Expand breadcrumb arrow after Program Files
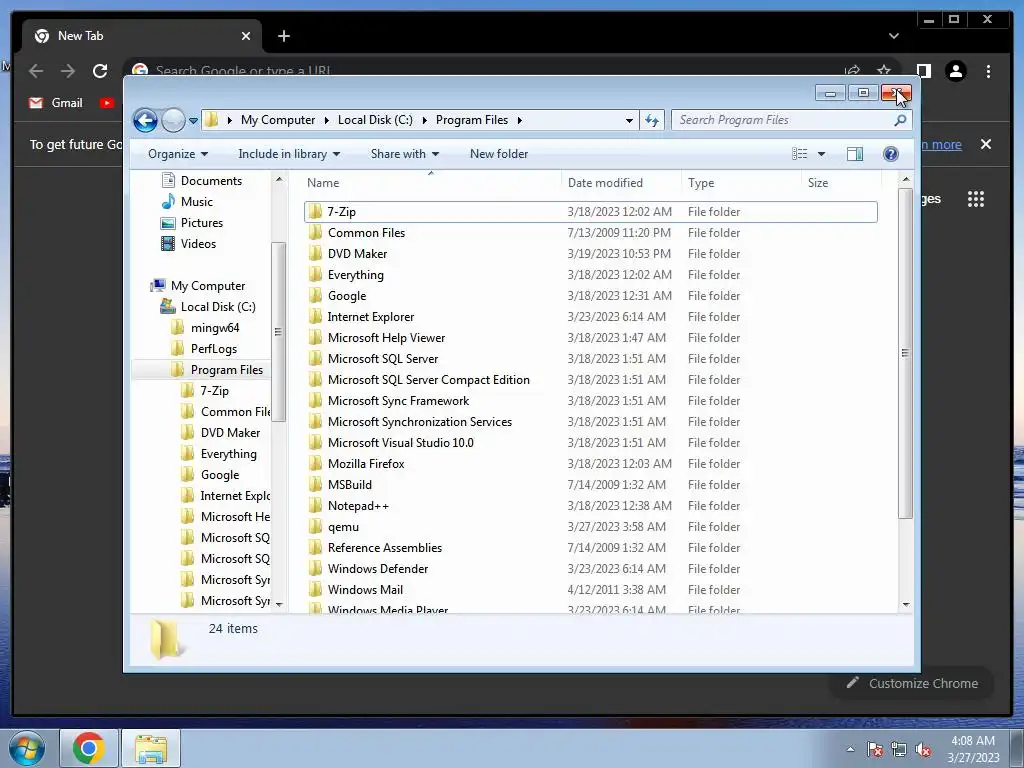This screenshot has height=768, width=1024. (520, 120)
